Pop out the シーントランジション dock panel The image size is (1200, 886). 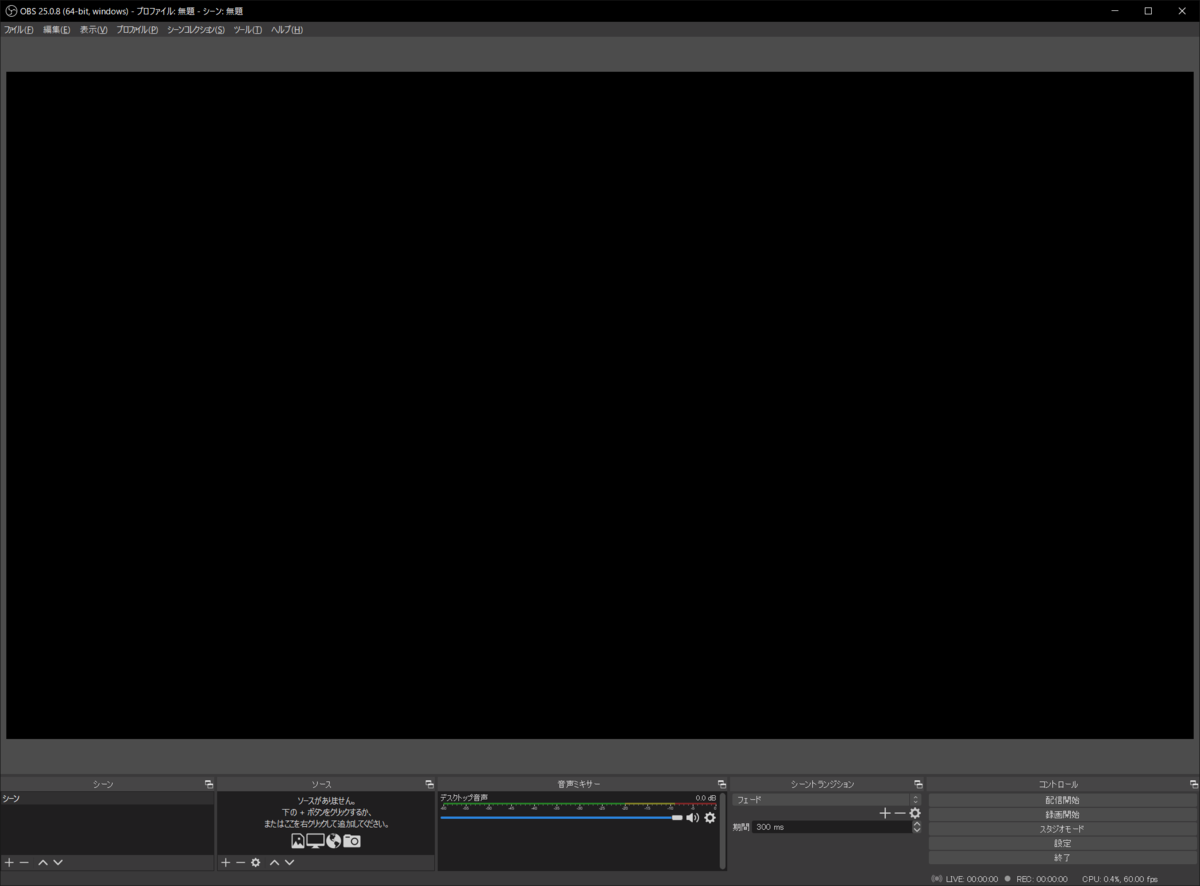point(918,784)
